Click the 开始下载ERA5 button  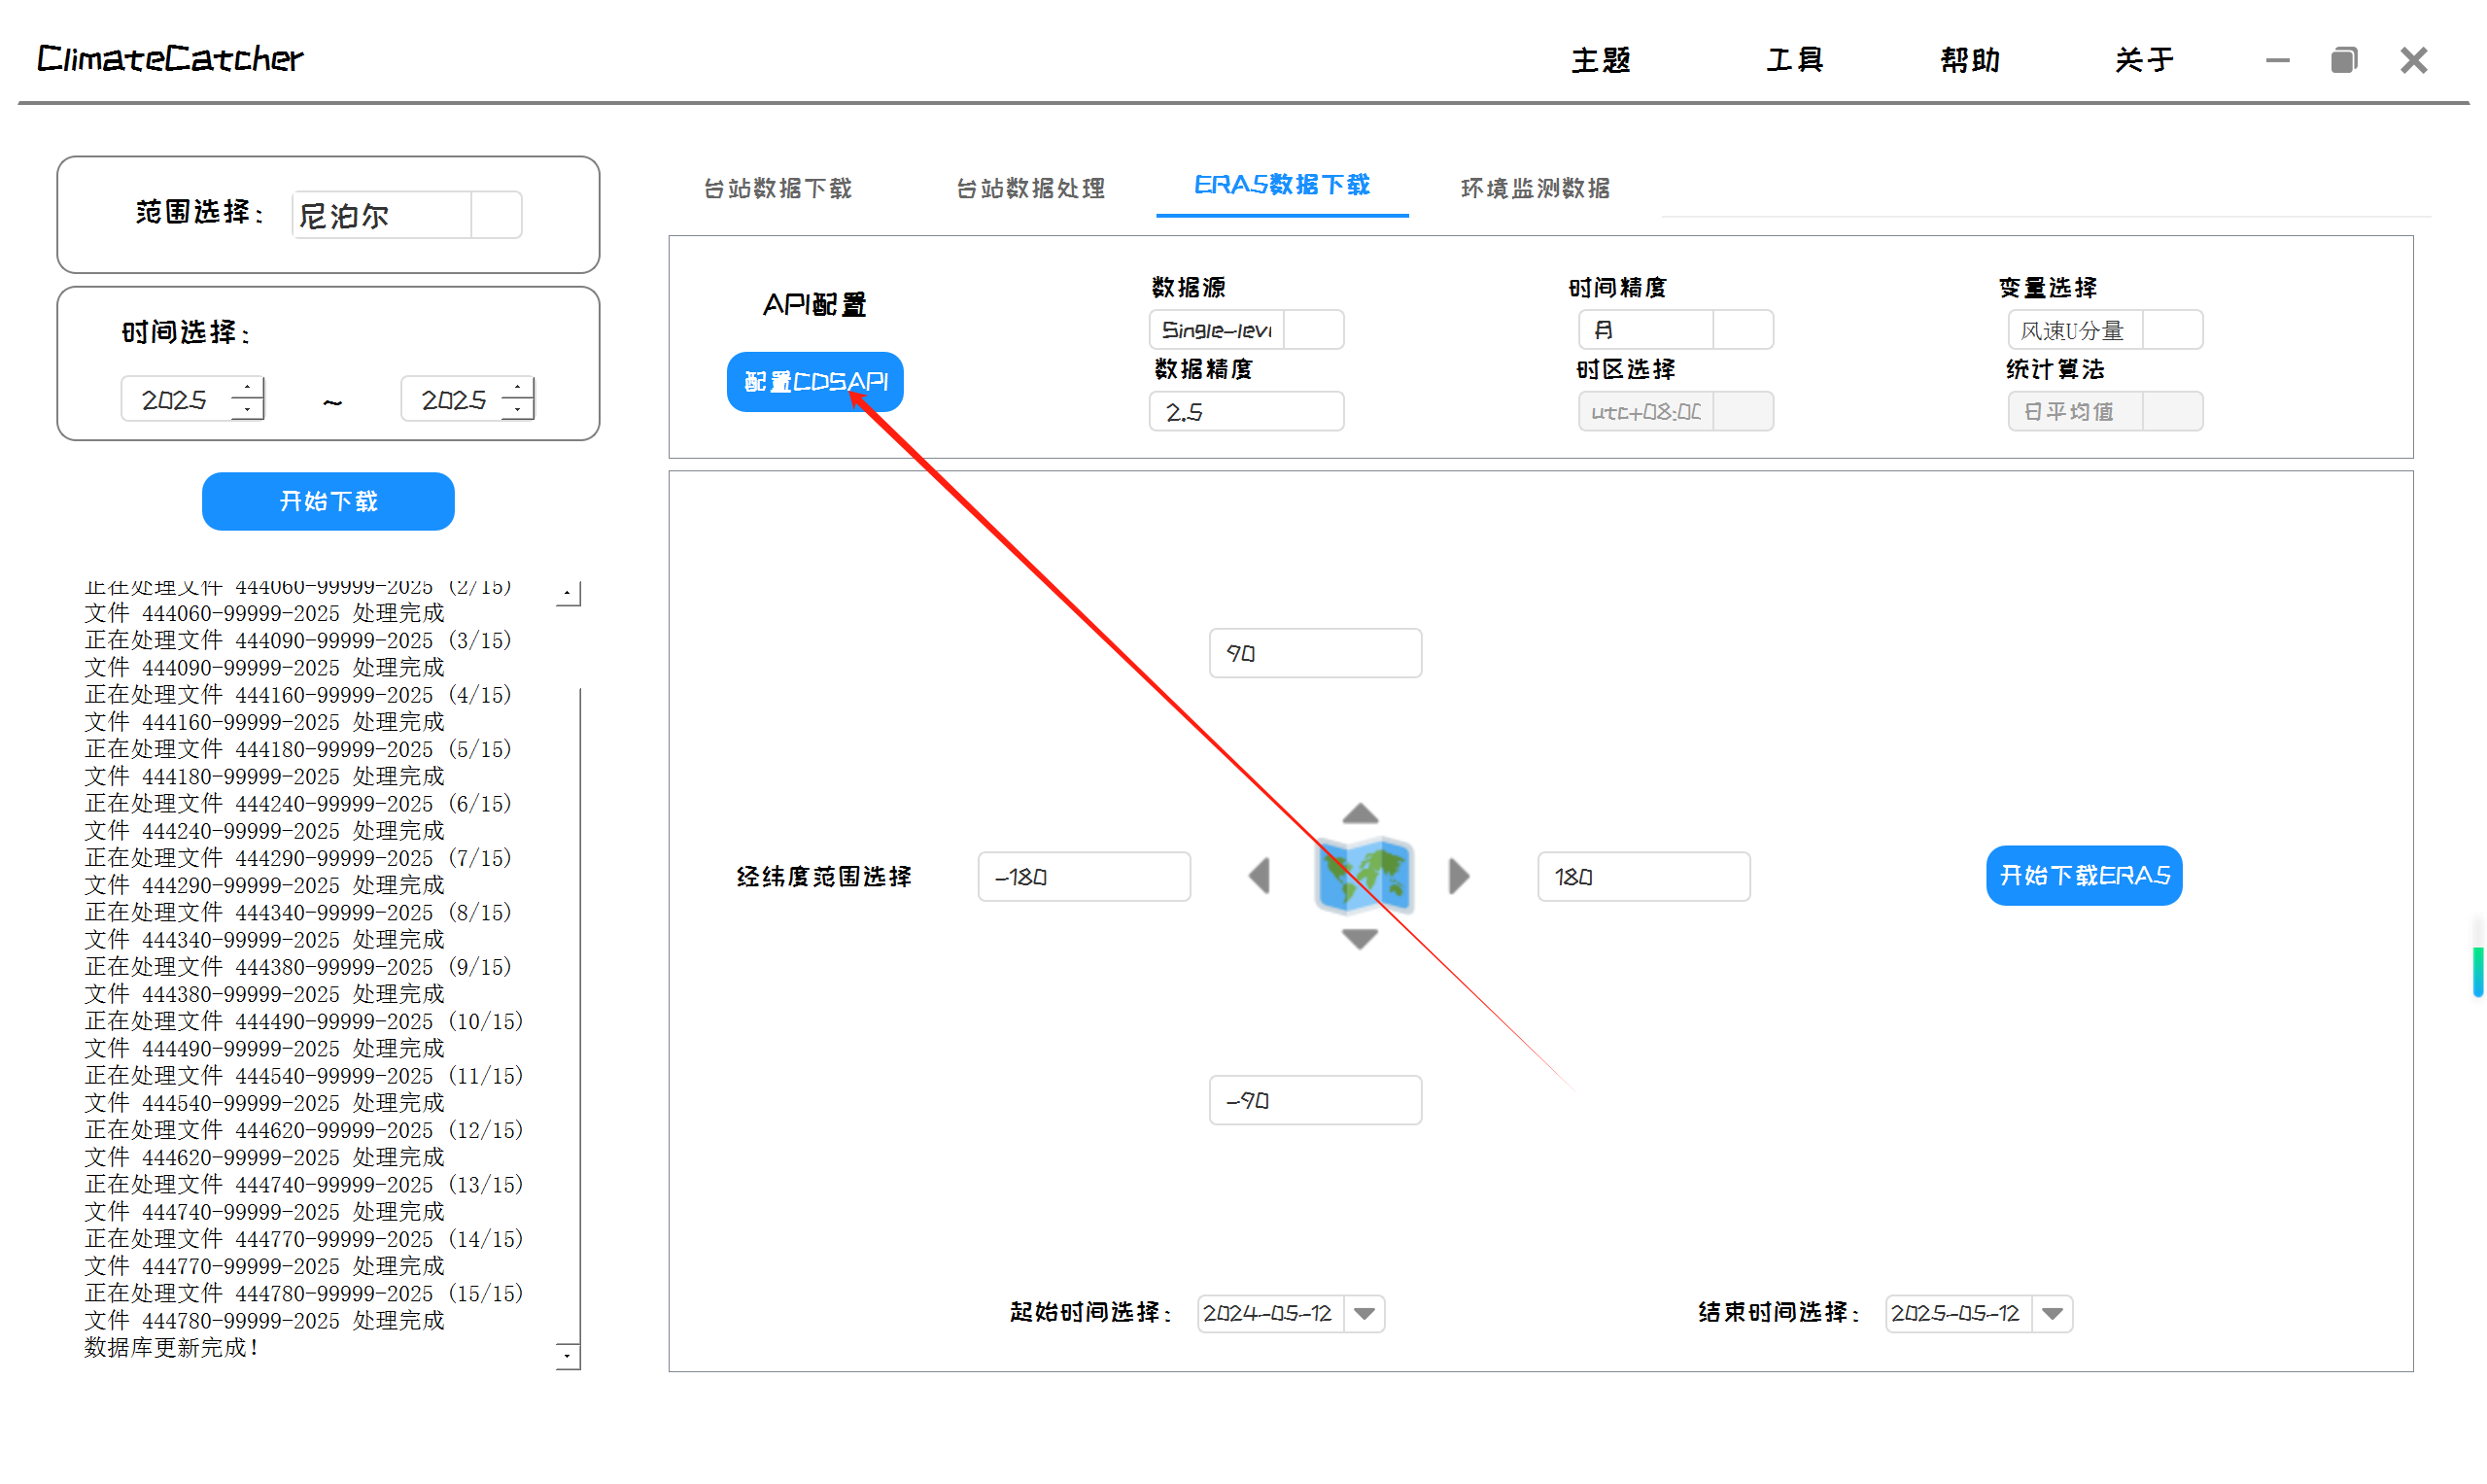pos(2083,876)
